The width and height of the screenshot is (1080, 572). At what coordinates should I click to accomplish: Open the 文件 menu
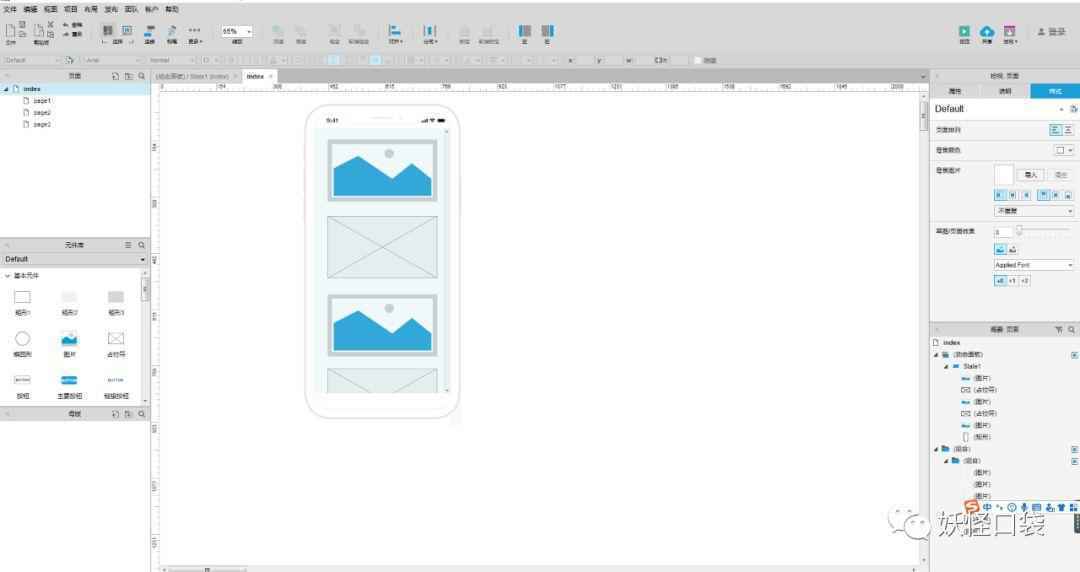(10, 9)
